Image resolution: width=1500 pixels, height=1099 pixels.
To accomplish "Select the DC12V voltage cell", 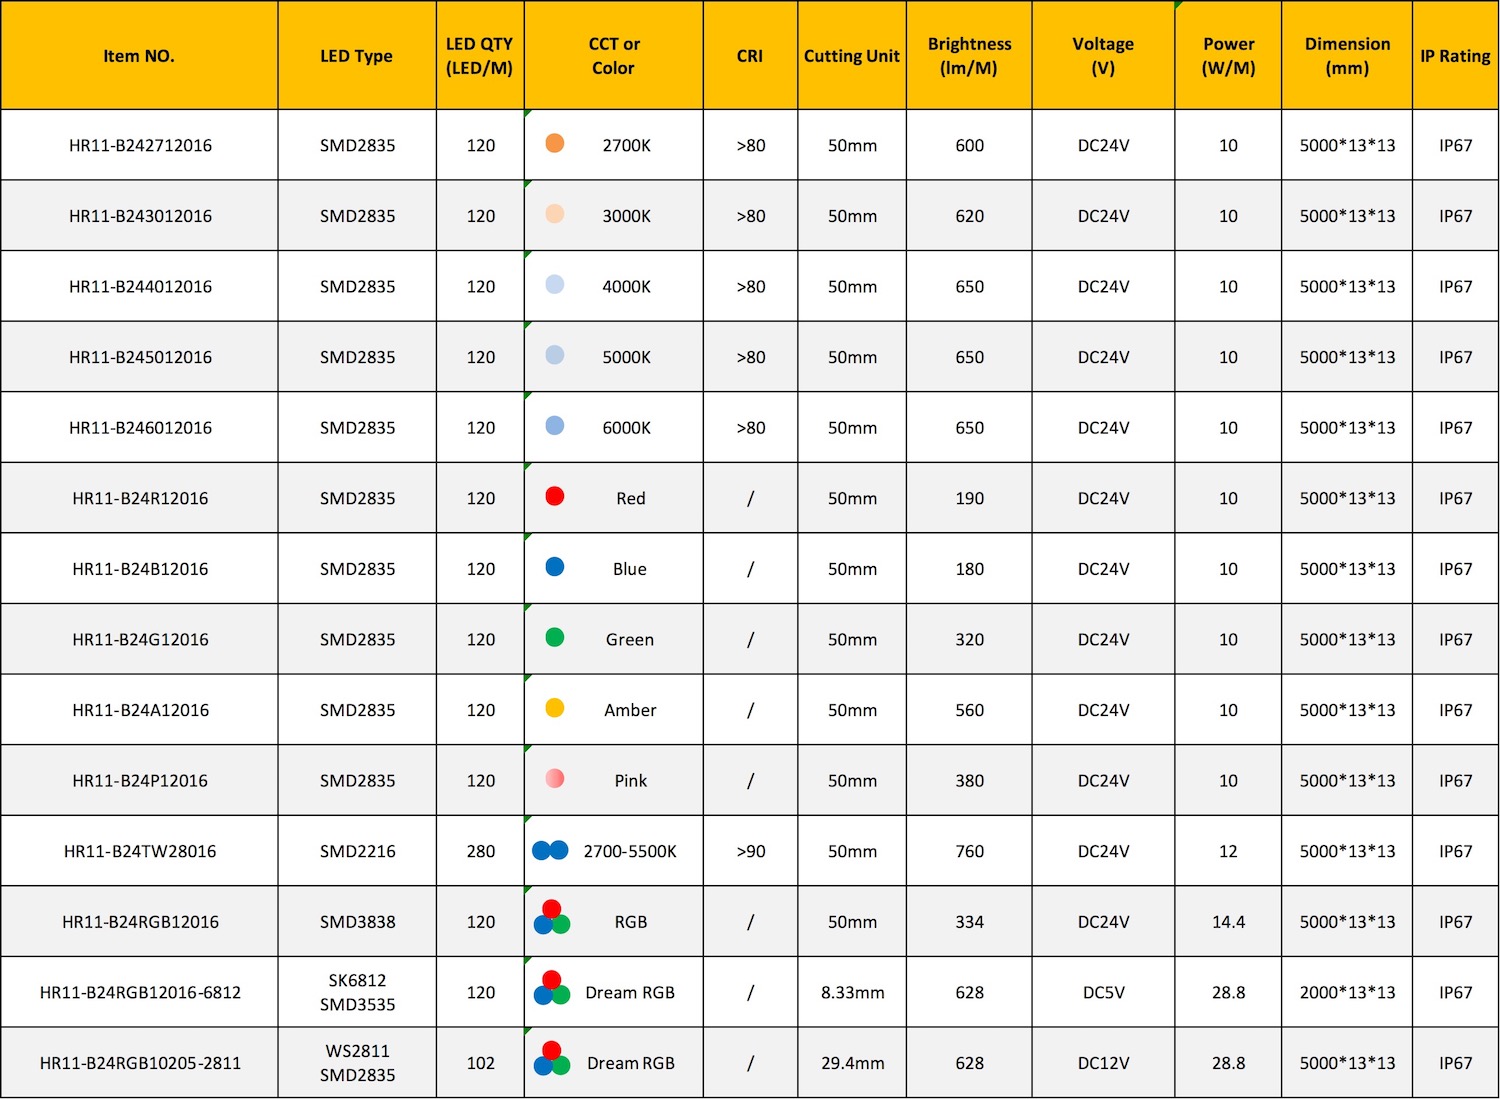I will 1103,1063.
